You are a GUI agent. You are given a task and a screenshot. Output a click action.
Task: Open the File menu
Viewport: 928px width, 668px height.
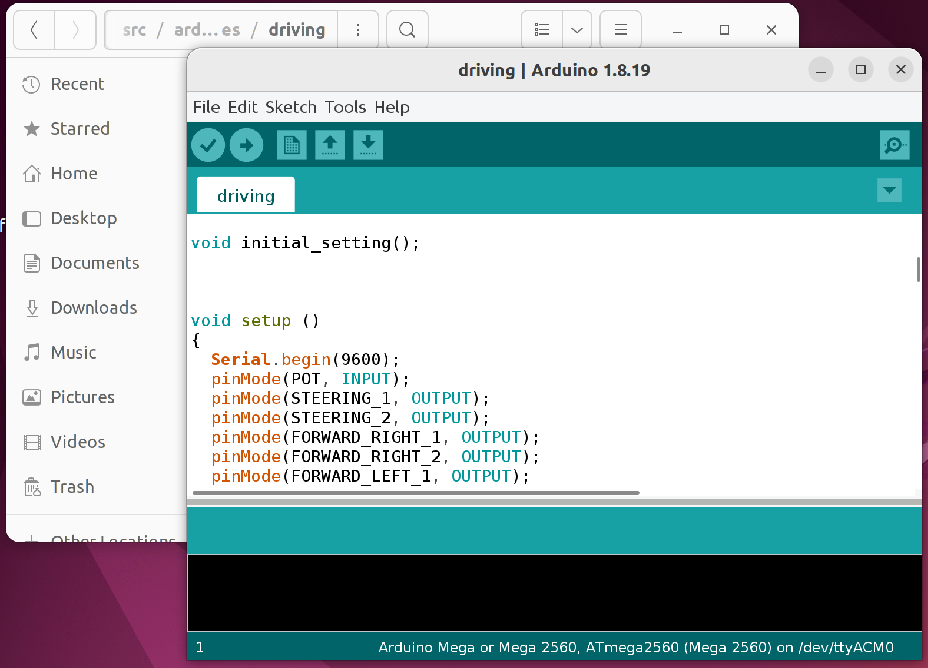[x=206, y=107]
